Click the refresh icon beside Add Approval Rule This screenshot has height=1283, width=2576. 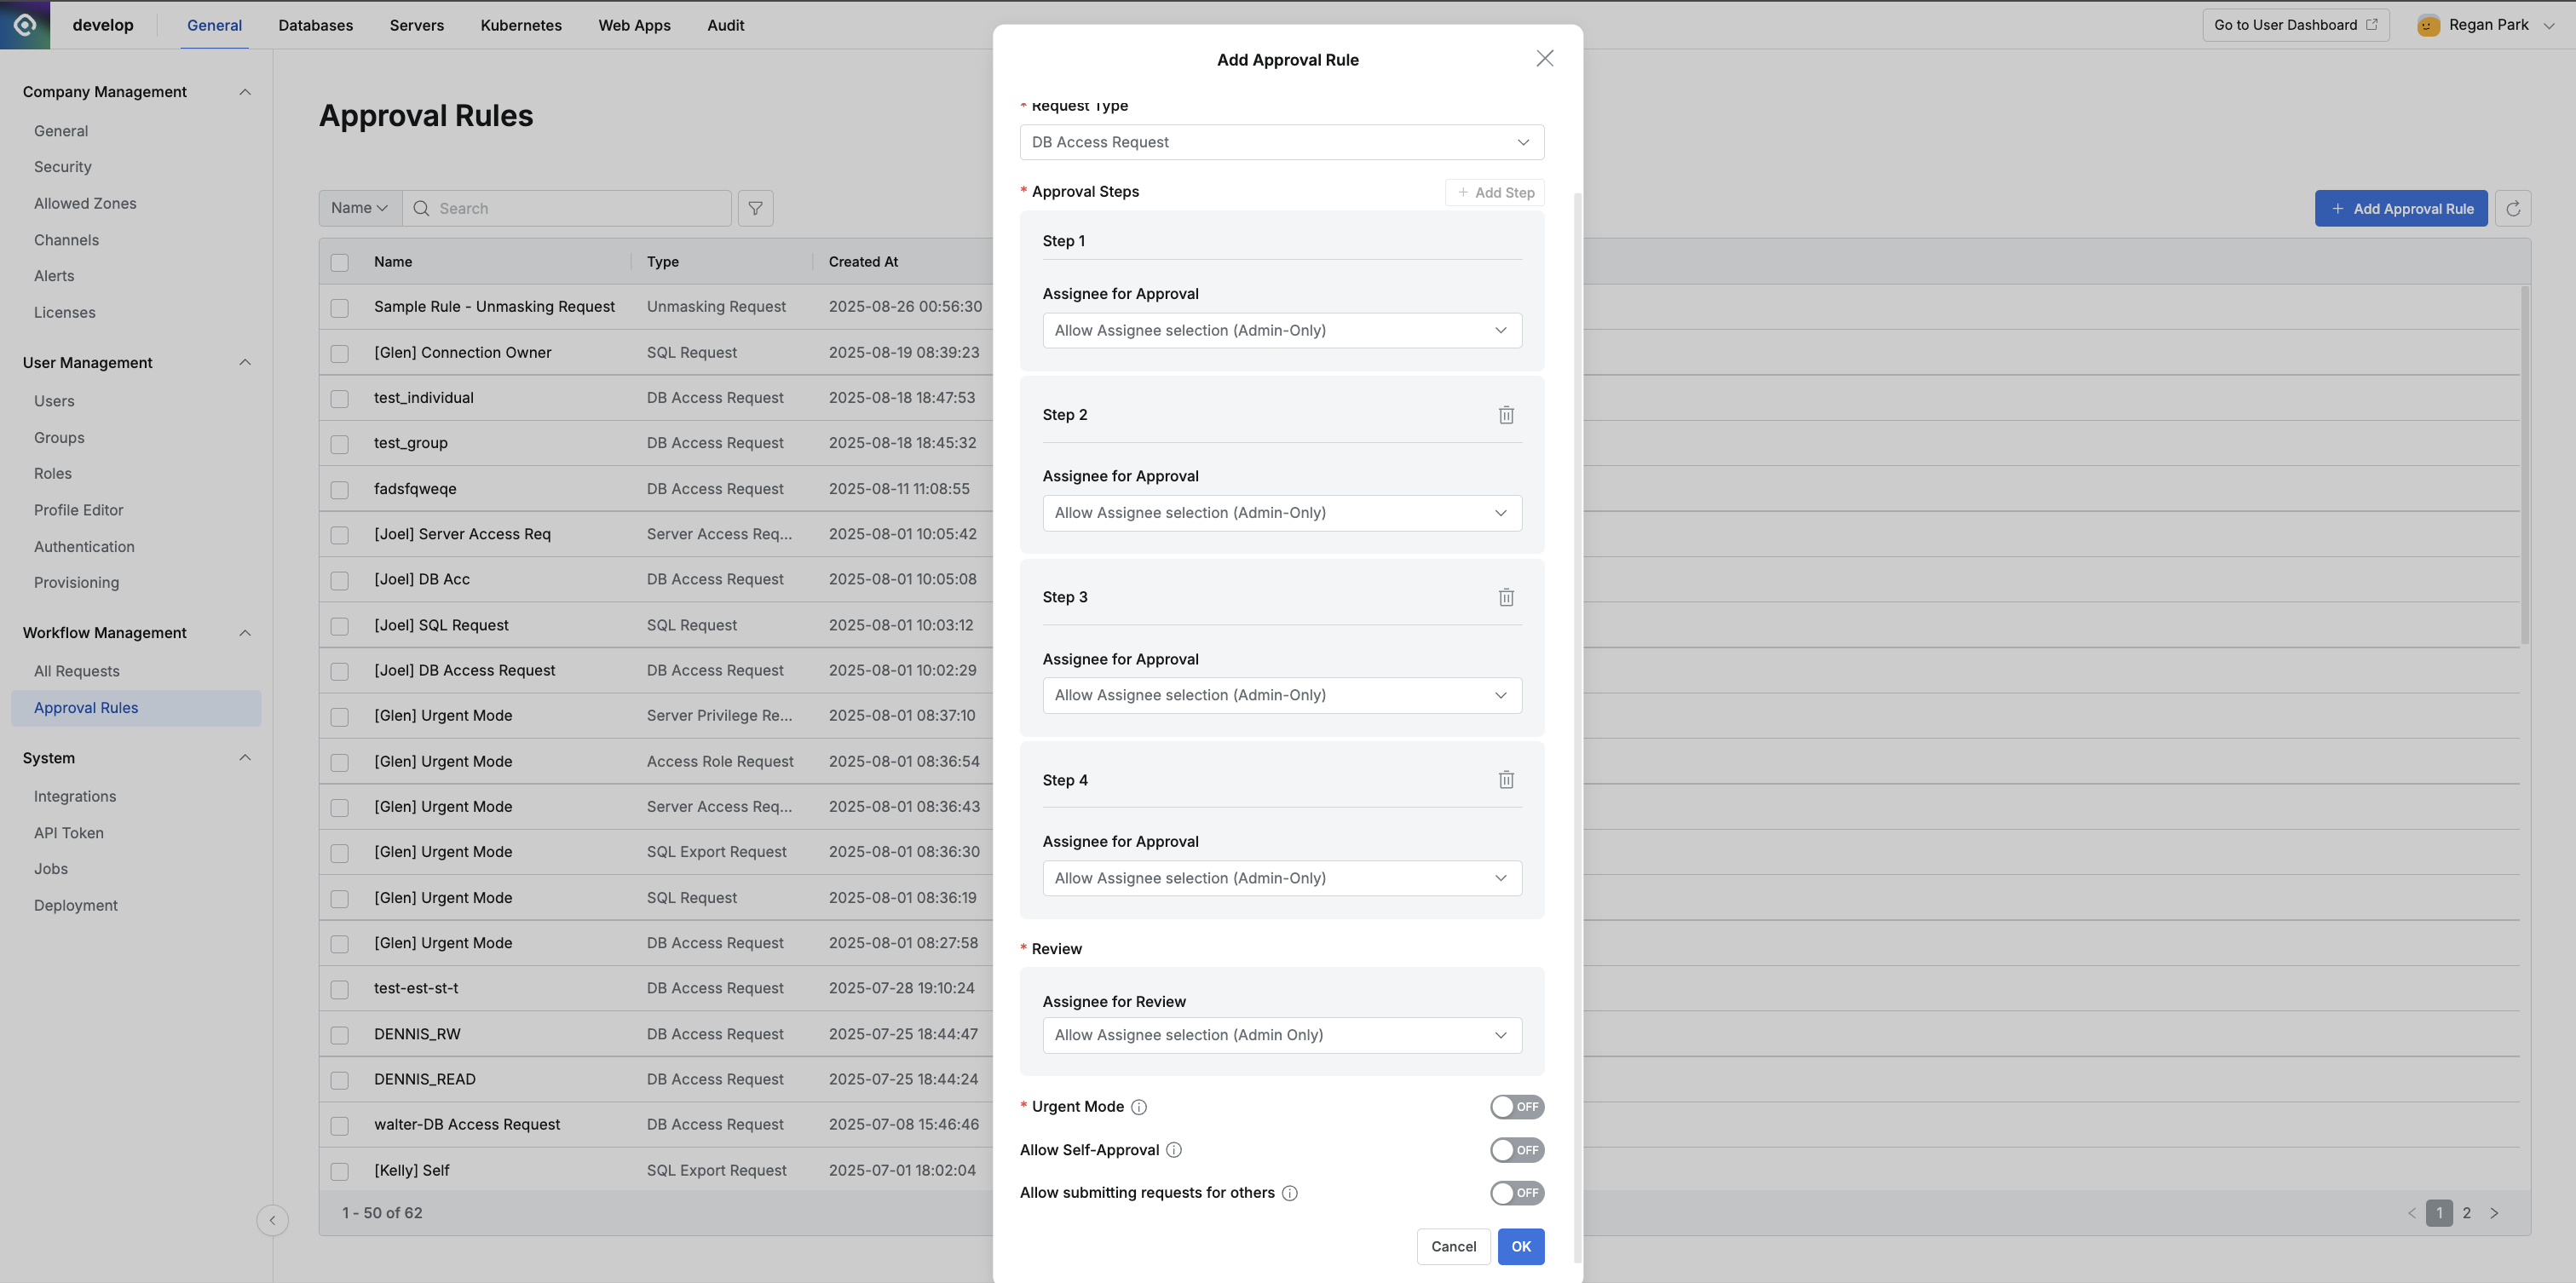pyautogui.click(x=2514, y=208)
